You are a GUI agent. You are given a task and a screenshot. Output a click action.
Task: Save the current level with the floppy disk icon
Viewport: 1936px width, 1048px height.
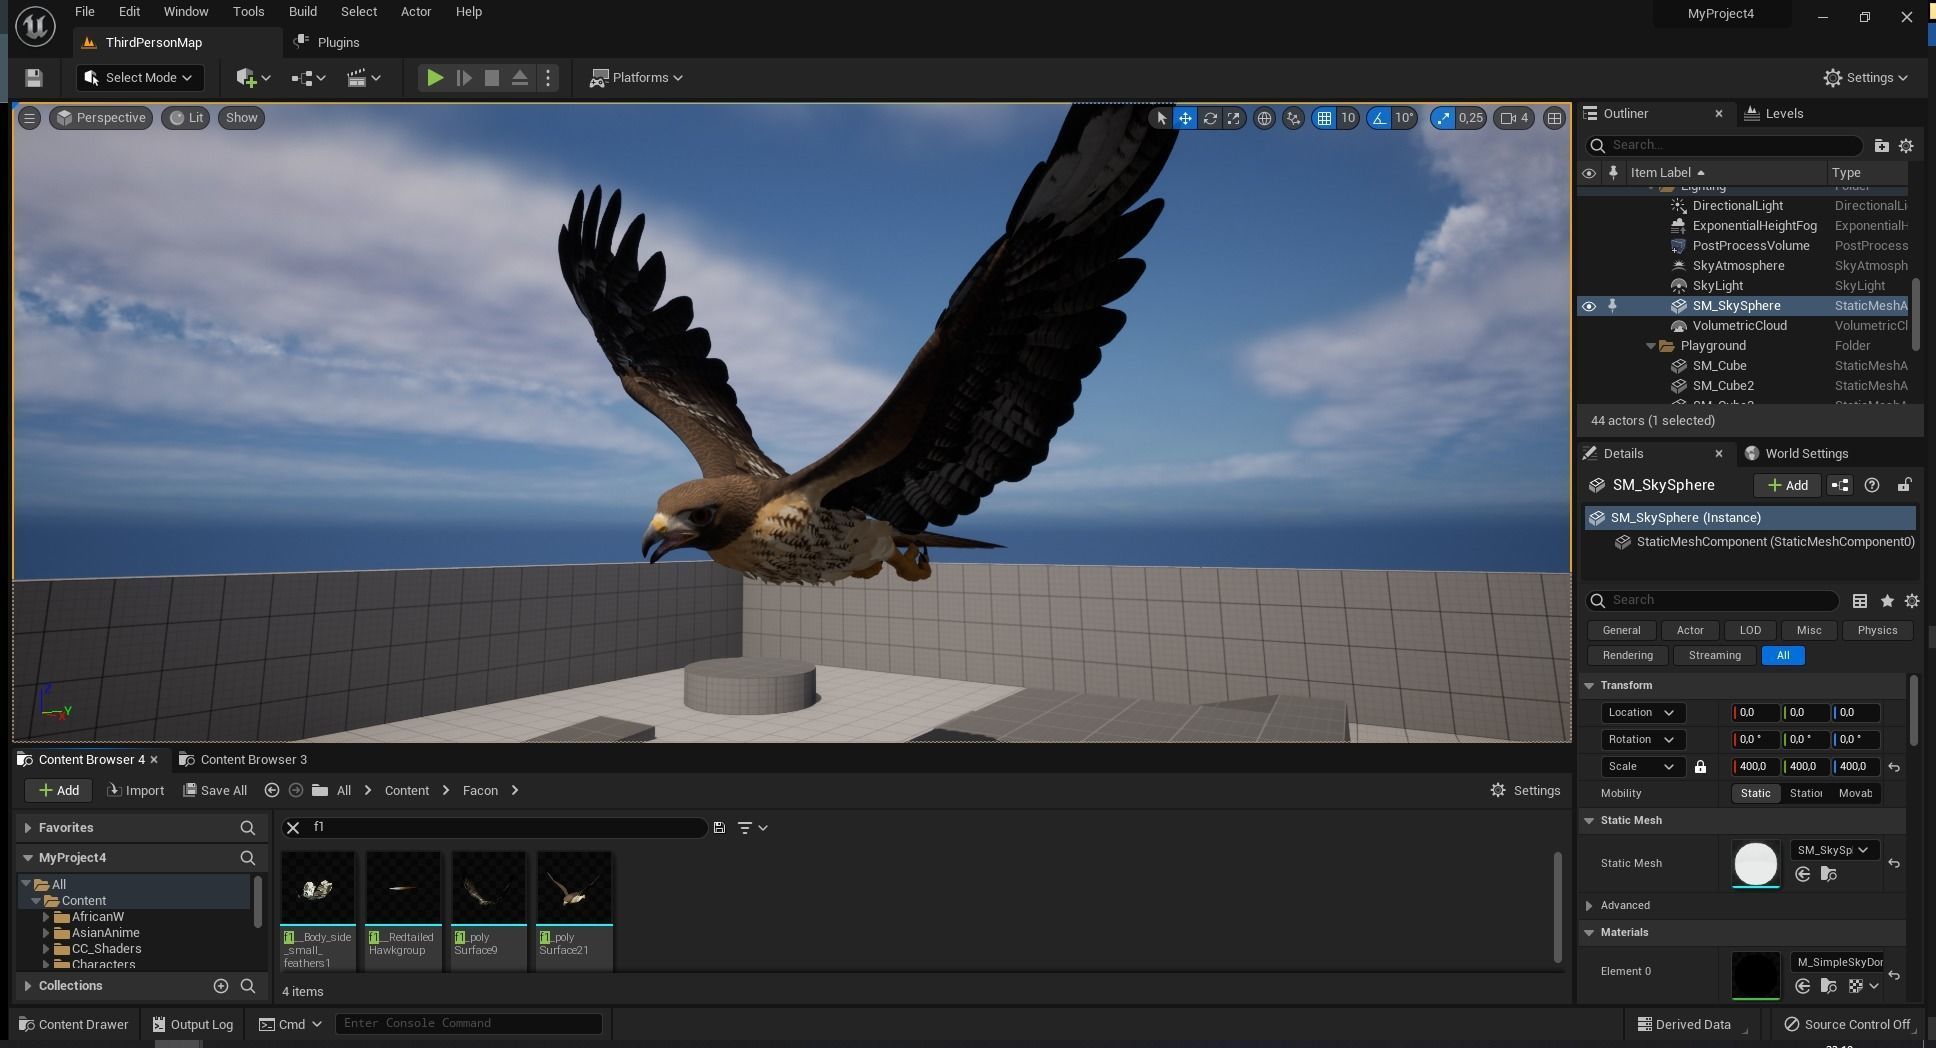point(34,78)
